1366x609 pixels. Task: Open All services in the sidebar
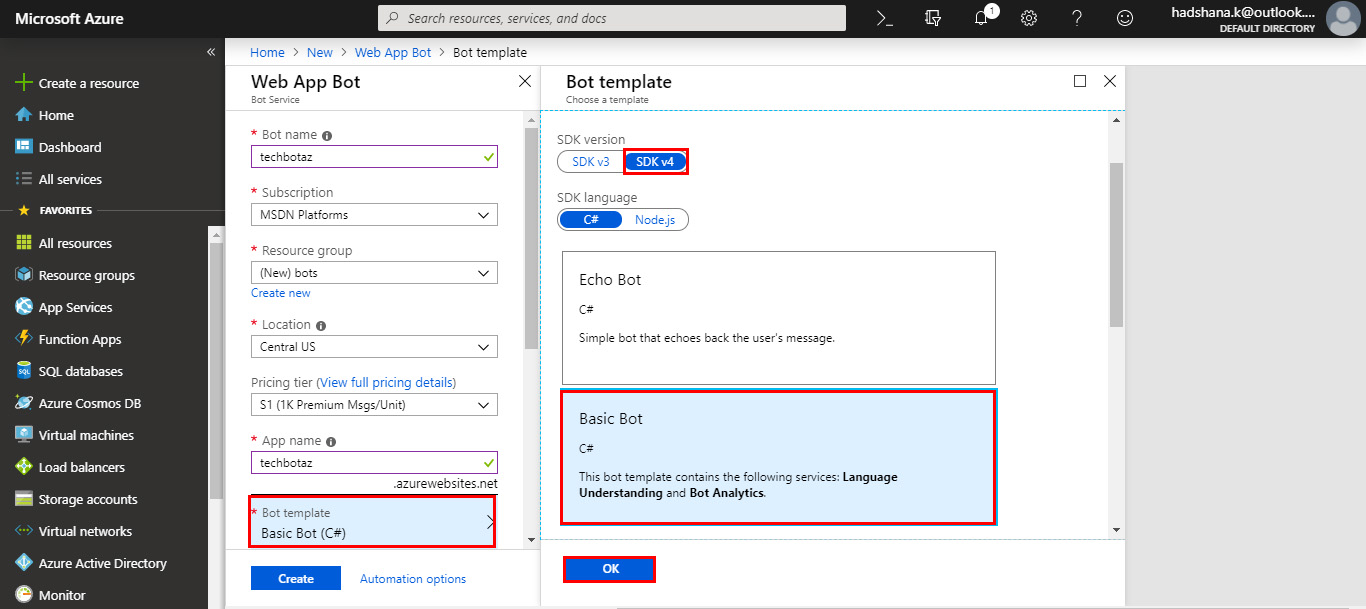[70, 179]
